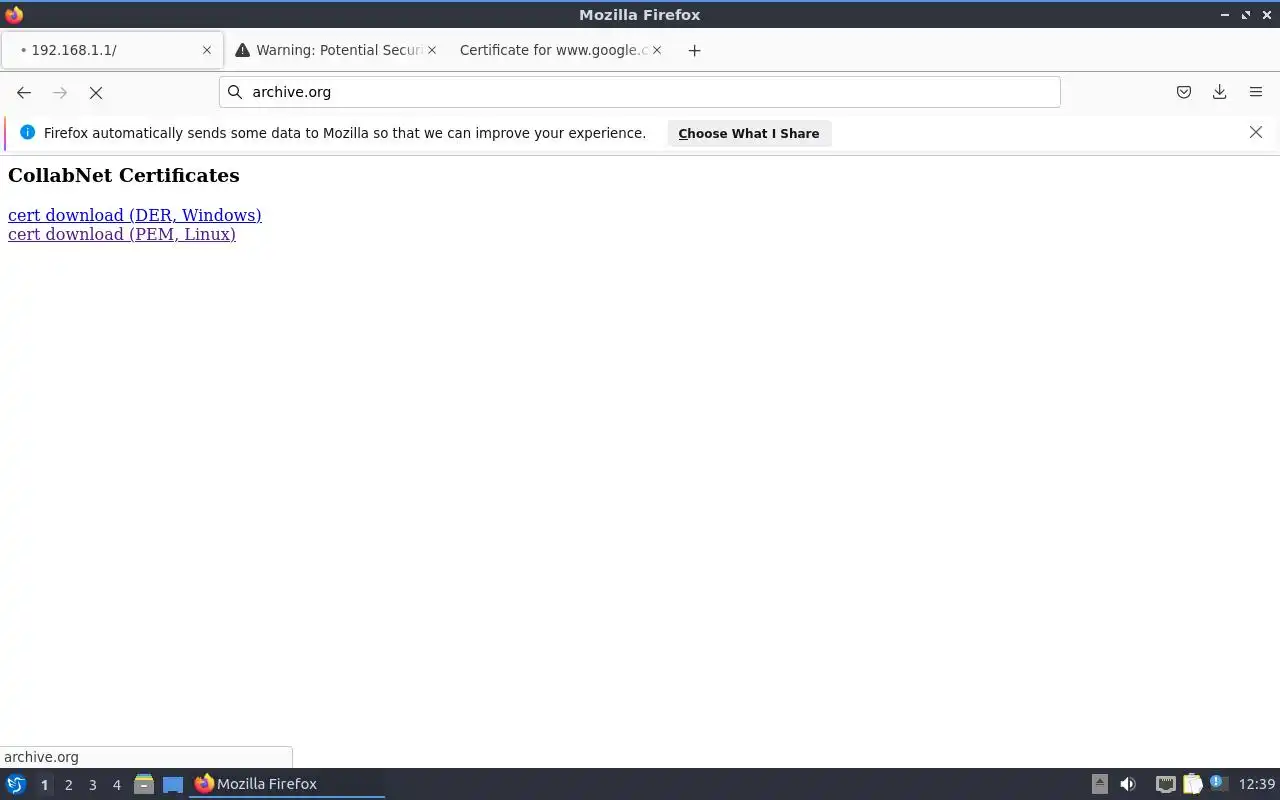Click the Firefox data sharing message text
The image size is (1280, 800).
(x=345, y=133)
